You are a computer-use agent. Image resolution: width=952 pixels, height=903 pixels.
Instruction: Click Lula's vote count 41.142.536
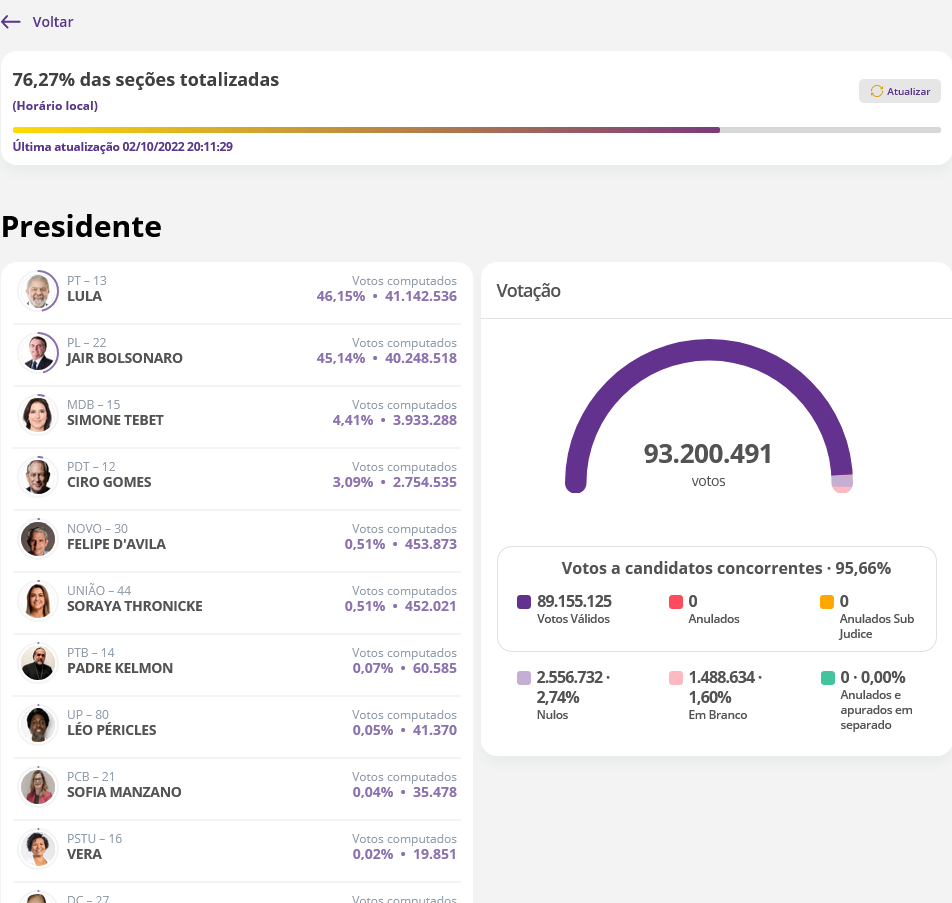(x=421, y=296)
